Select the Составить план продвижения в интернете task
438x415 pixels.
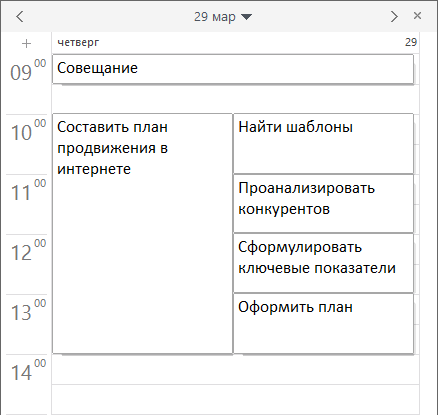click(x=142, y=233)
